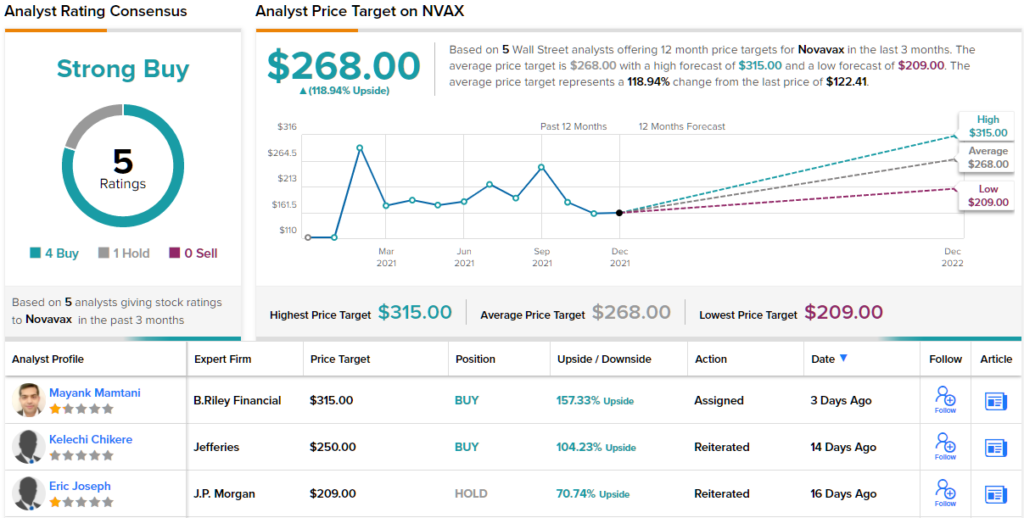Image resolution: width=1024 pixels, height=518 pixels.
Task: Click the black Dec 2021 chart point
Action: 619,212
